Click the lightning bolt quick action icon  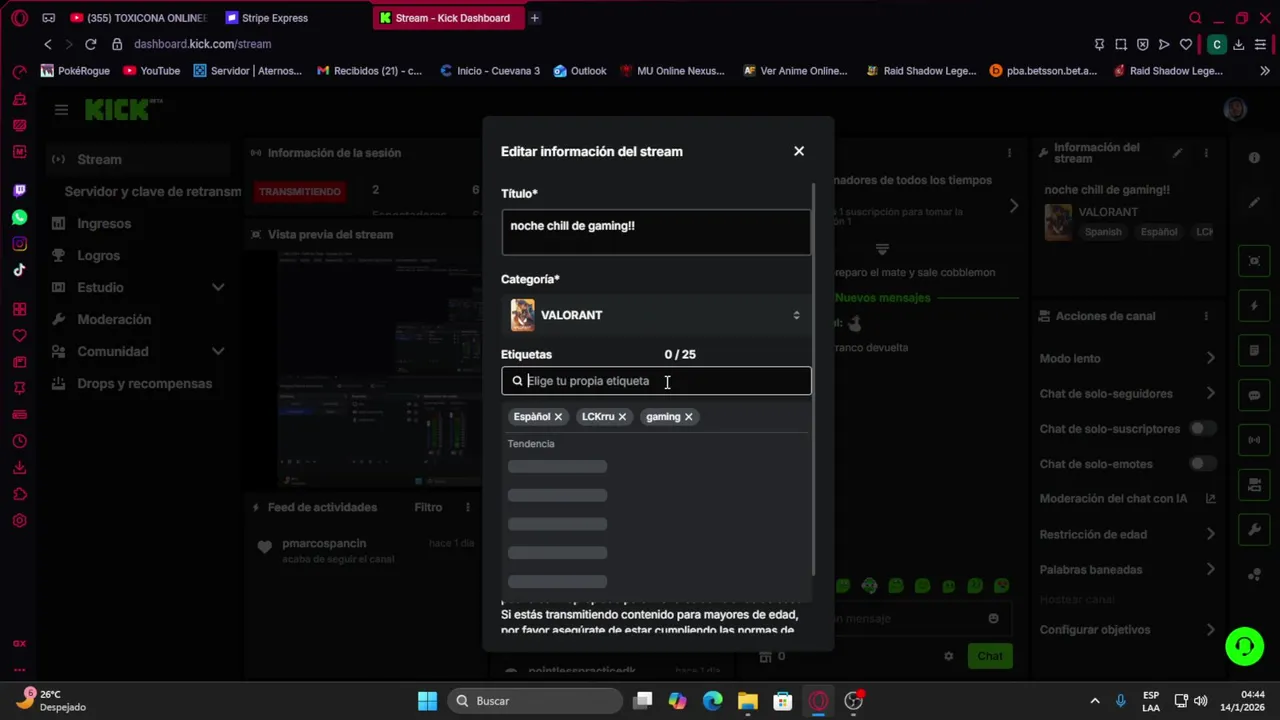[x=1254, y=306]
